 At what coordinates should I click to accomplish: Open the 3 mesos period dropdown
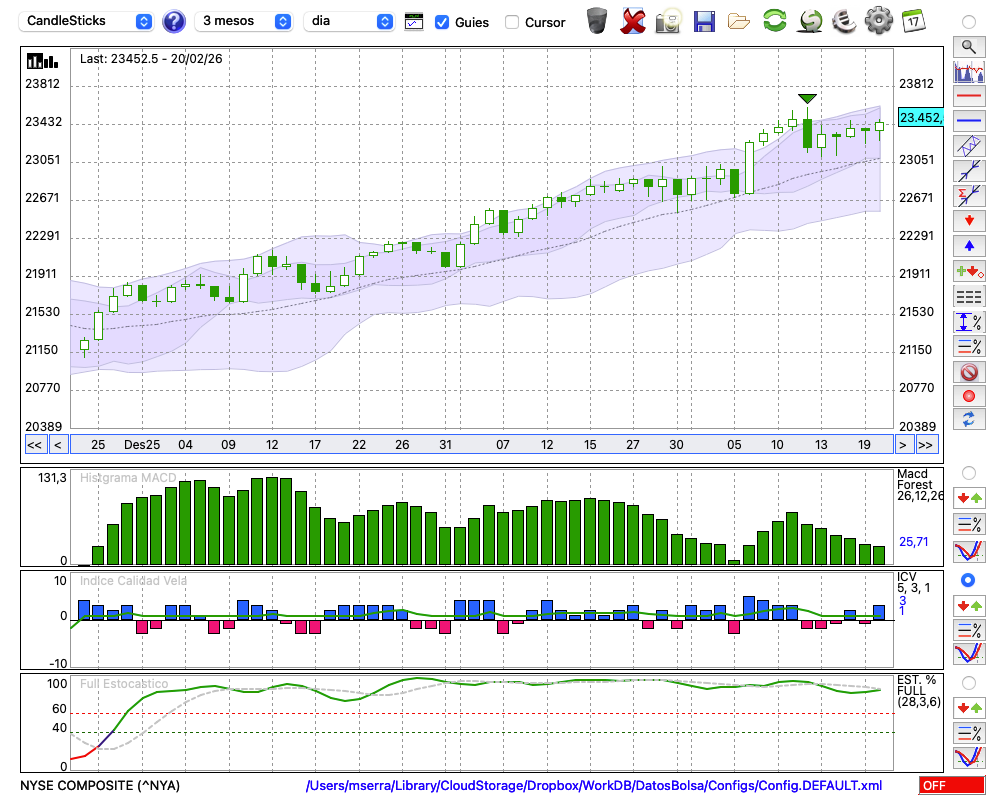click(x=243, y=21)
